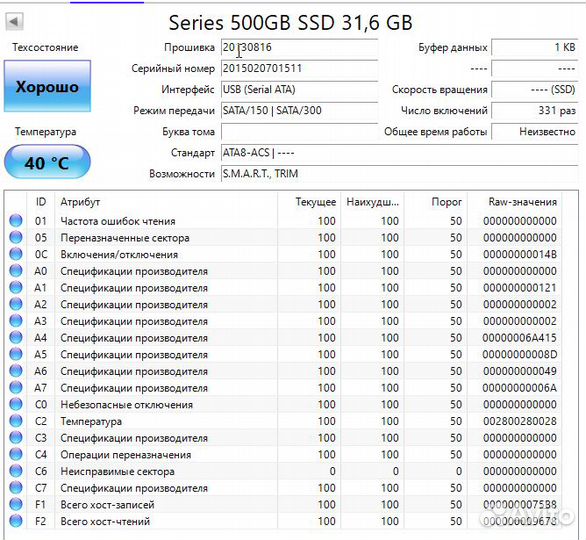Click the back arrow to previous disk
The height and width of the screenshot is (540, 586).
coord(14,22)
